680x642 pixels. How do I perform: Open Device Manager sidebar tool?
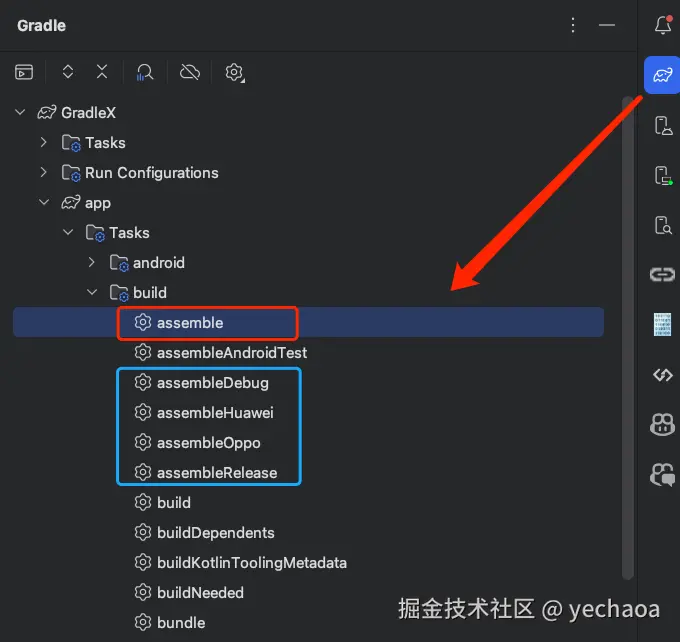[663, 126]
